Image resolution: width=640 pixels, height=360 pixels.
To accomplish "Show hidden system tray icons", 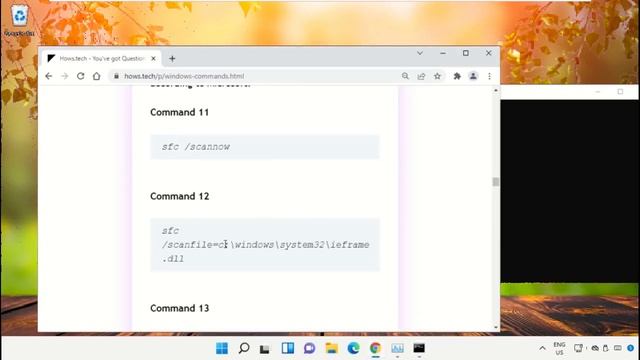I will (542, 348).
